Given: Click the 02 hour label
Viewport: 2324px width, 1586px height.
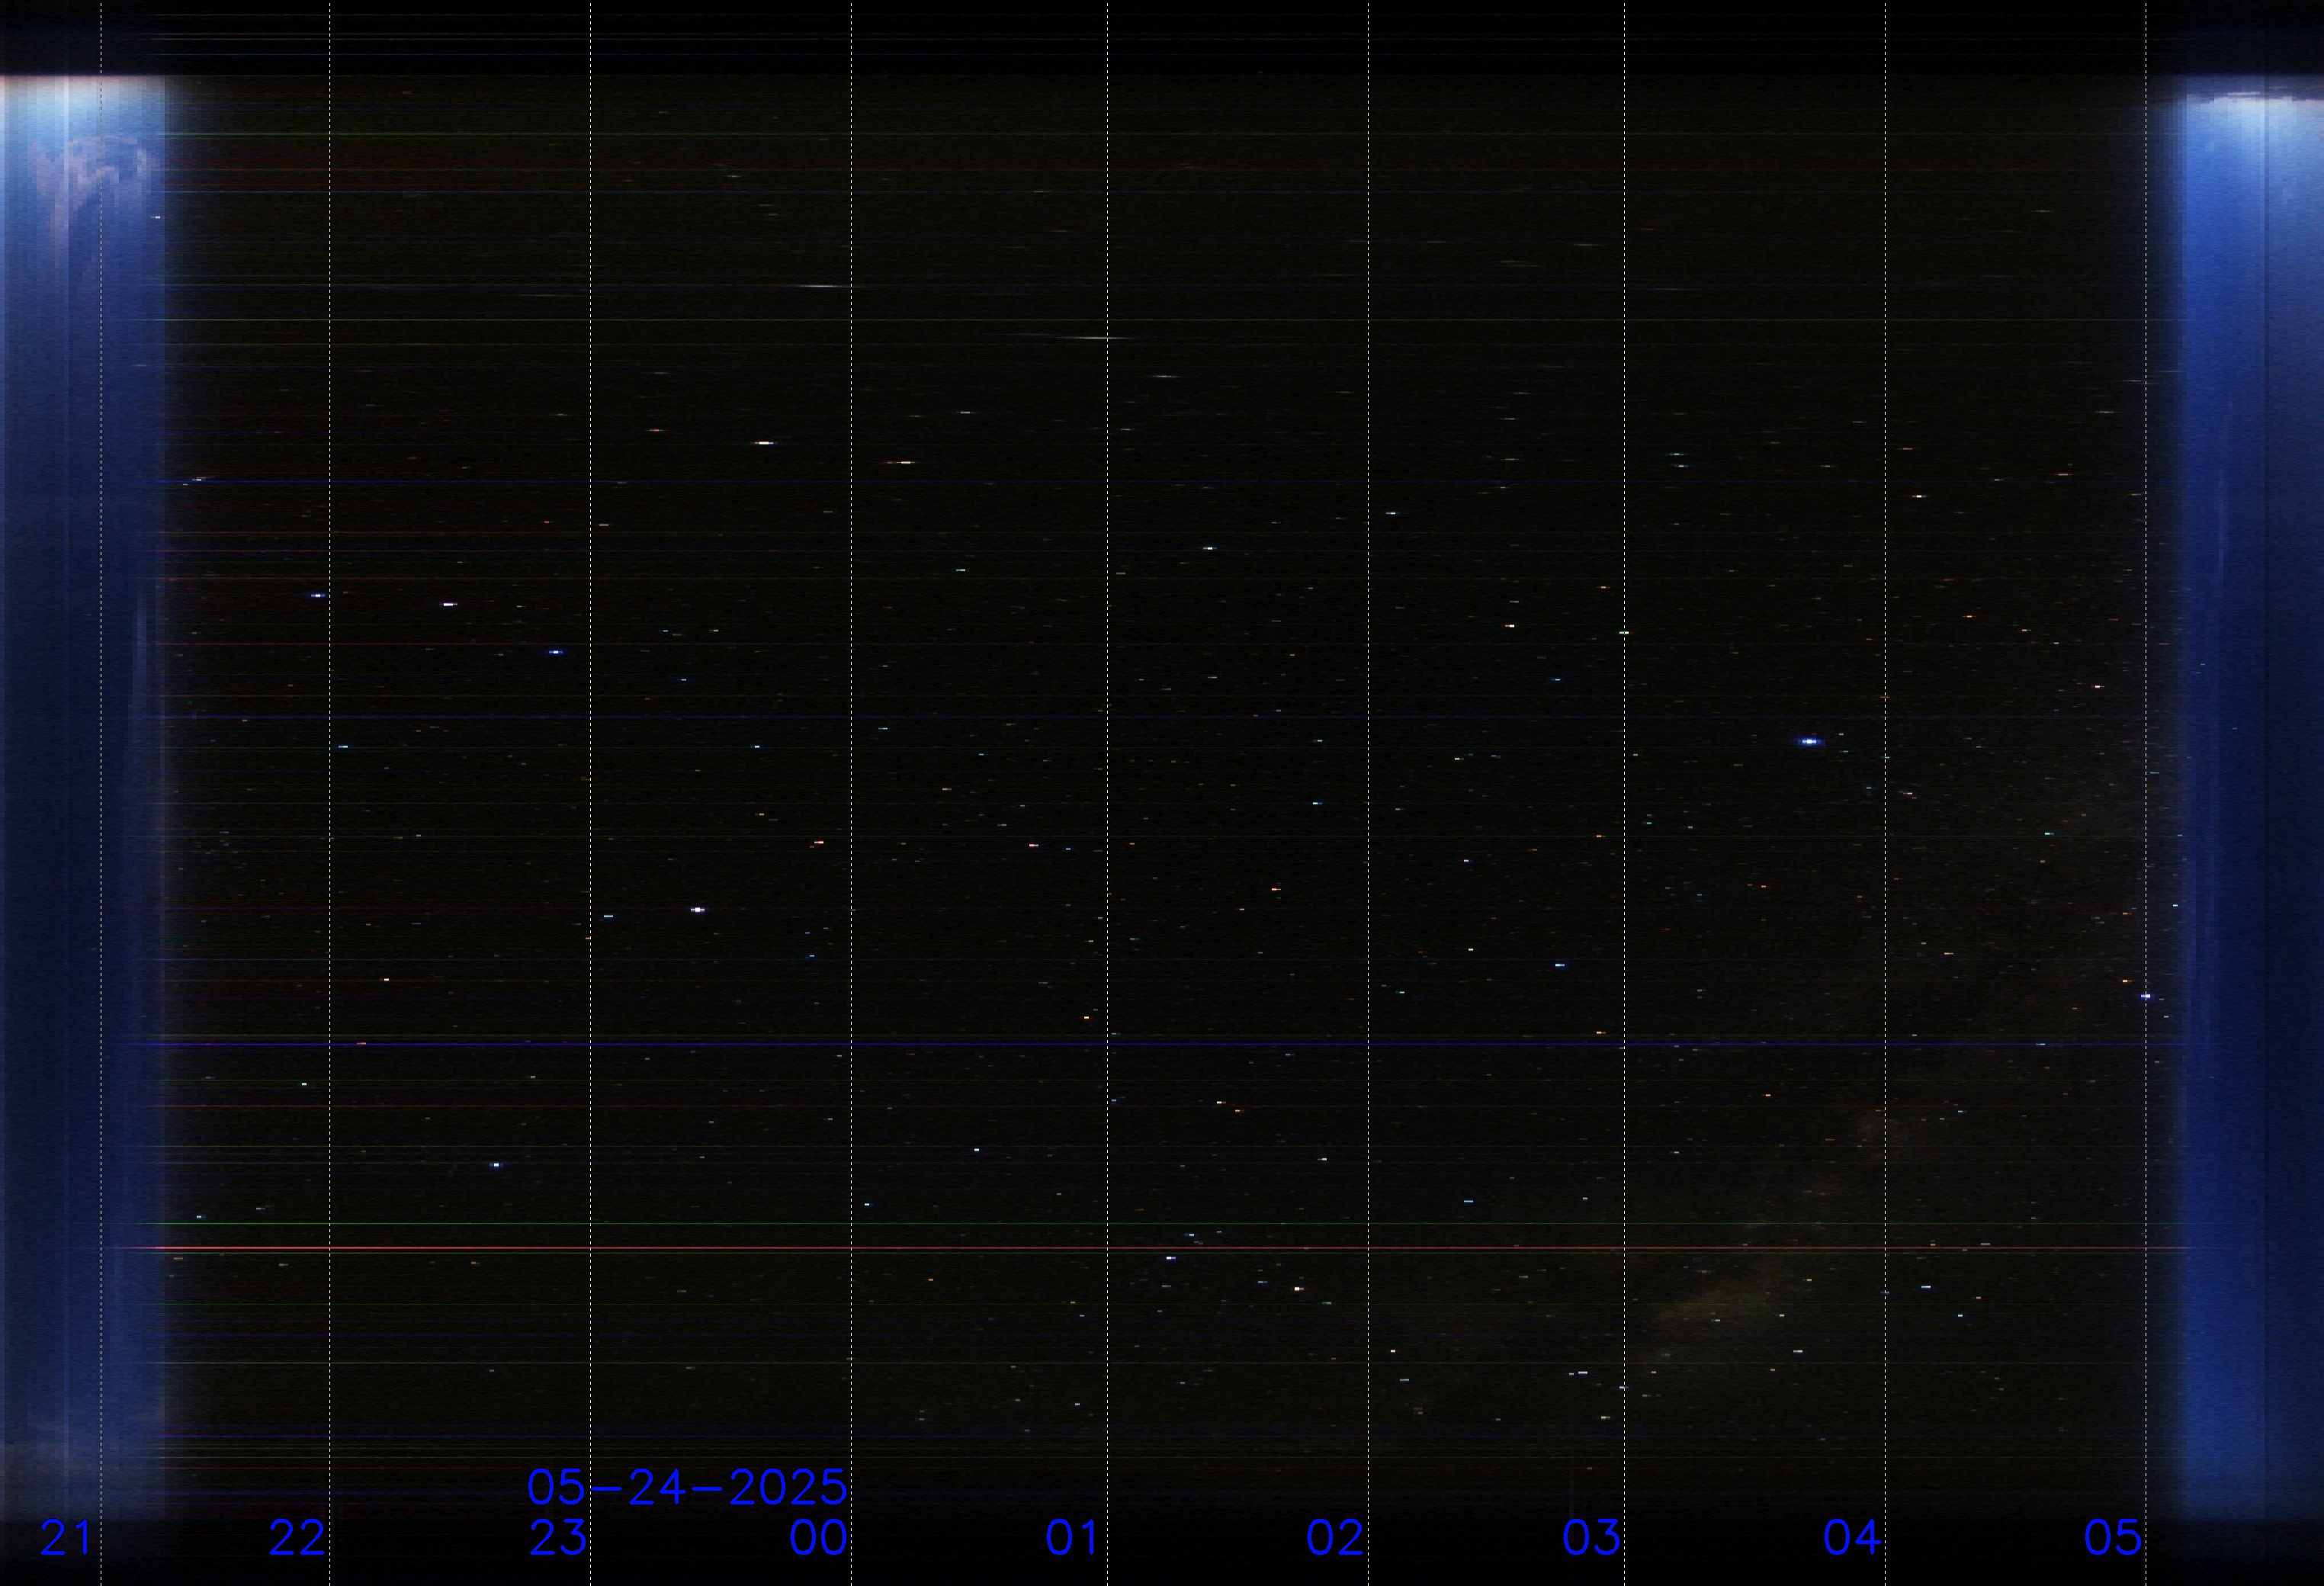Looking at the screenshot, I should 1335,1538.
